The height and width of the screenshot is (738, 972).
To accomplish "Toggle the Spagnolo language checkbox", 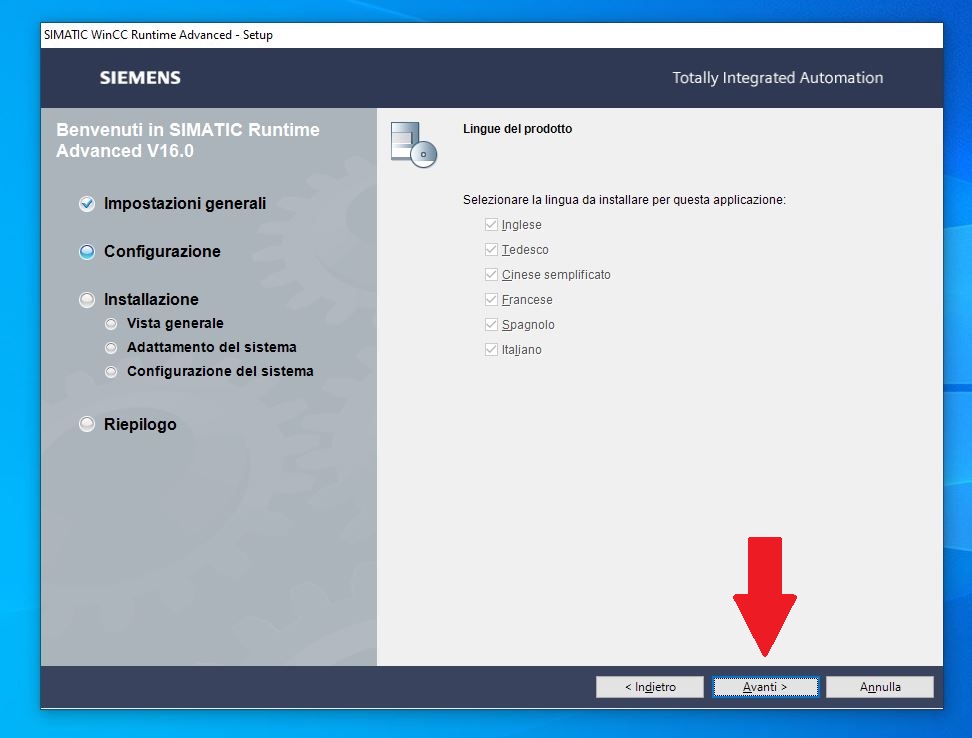I will [x=492, y=324].
